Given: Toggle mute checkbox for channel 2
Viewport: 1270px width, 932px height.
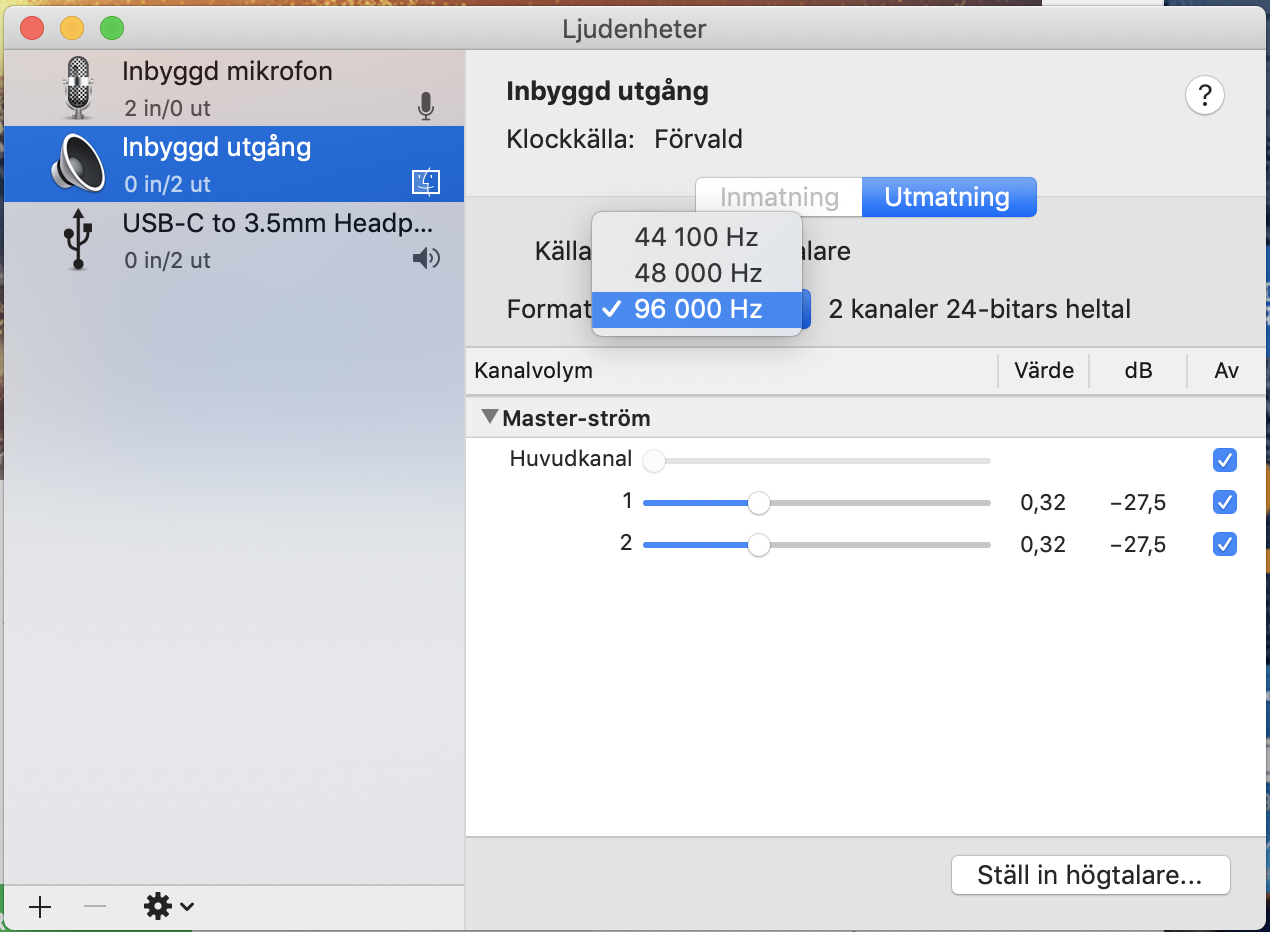Looking at the screenshot, I should tap(1224, 544).
